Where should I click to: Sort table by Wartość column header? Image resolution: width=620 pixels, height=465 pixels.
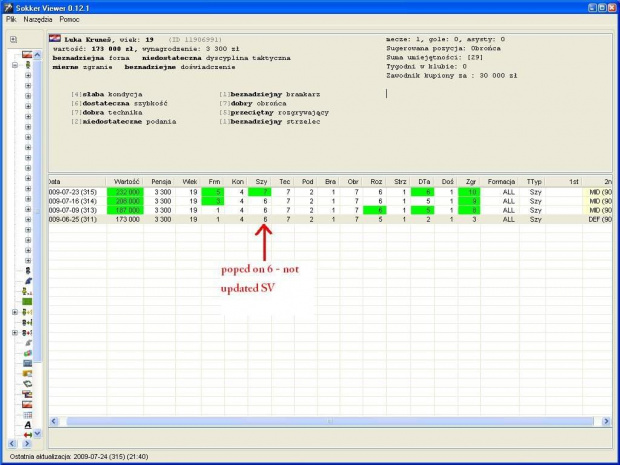[x=127, y=181]
